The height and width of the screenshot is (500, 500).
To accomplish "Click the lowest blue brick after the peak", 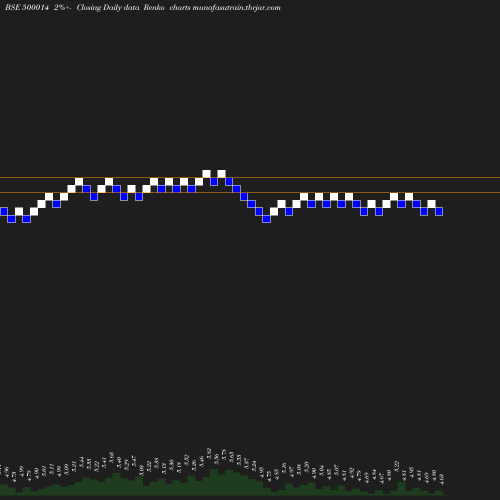I will click(x=266, y=219).
